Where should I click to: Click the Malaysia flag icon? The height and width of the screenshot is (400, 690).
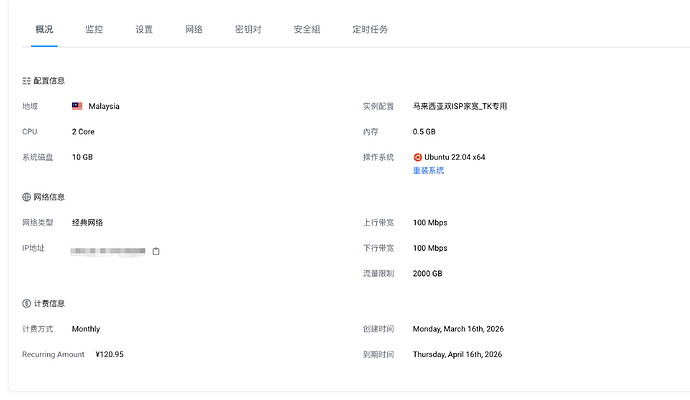tap(77, 106)
